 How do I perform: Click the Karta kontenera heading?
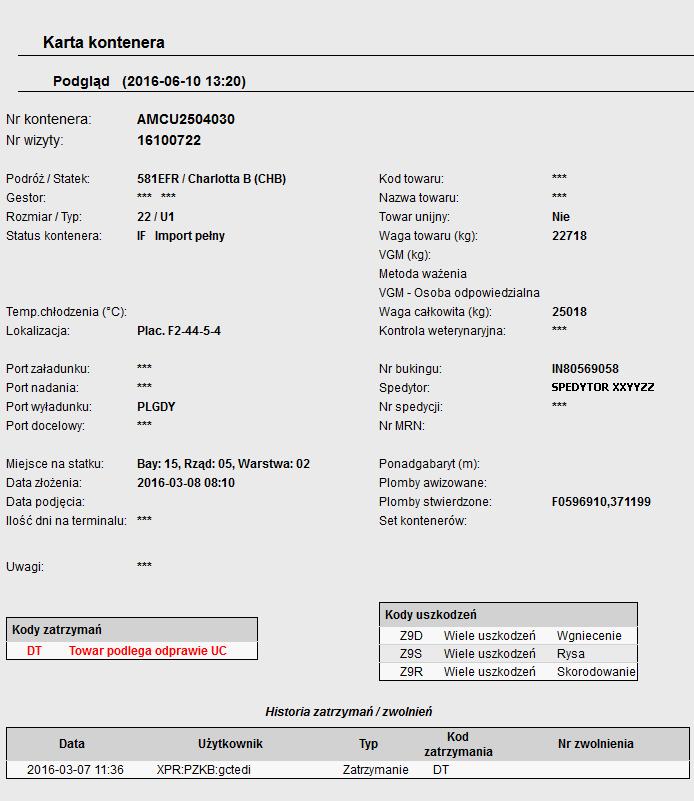pyautogui.click(x=104, y=42)
